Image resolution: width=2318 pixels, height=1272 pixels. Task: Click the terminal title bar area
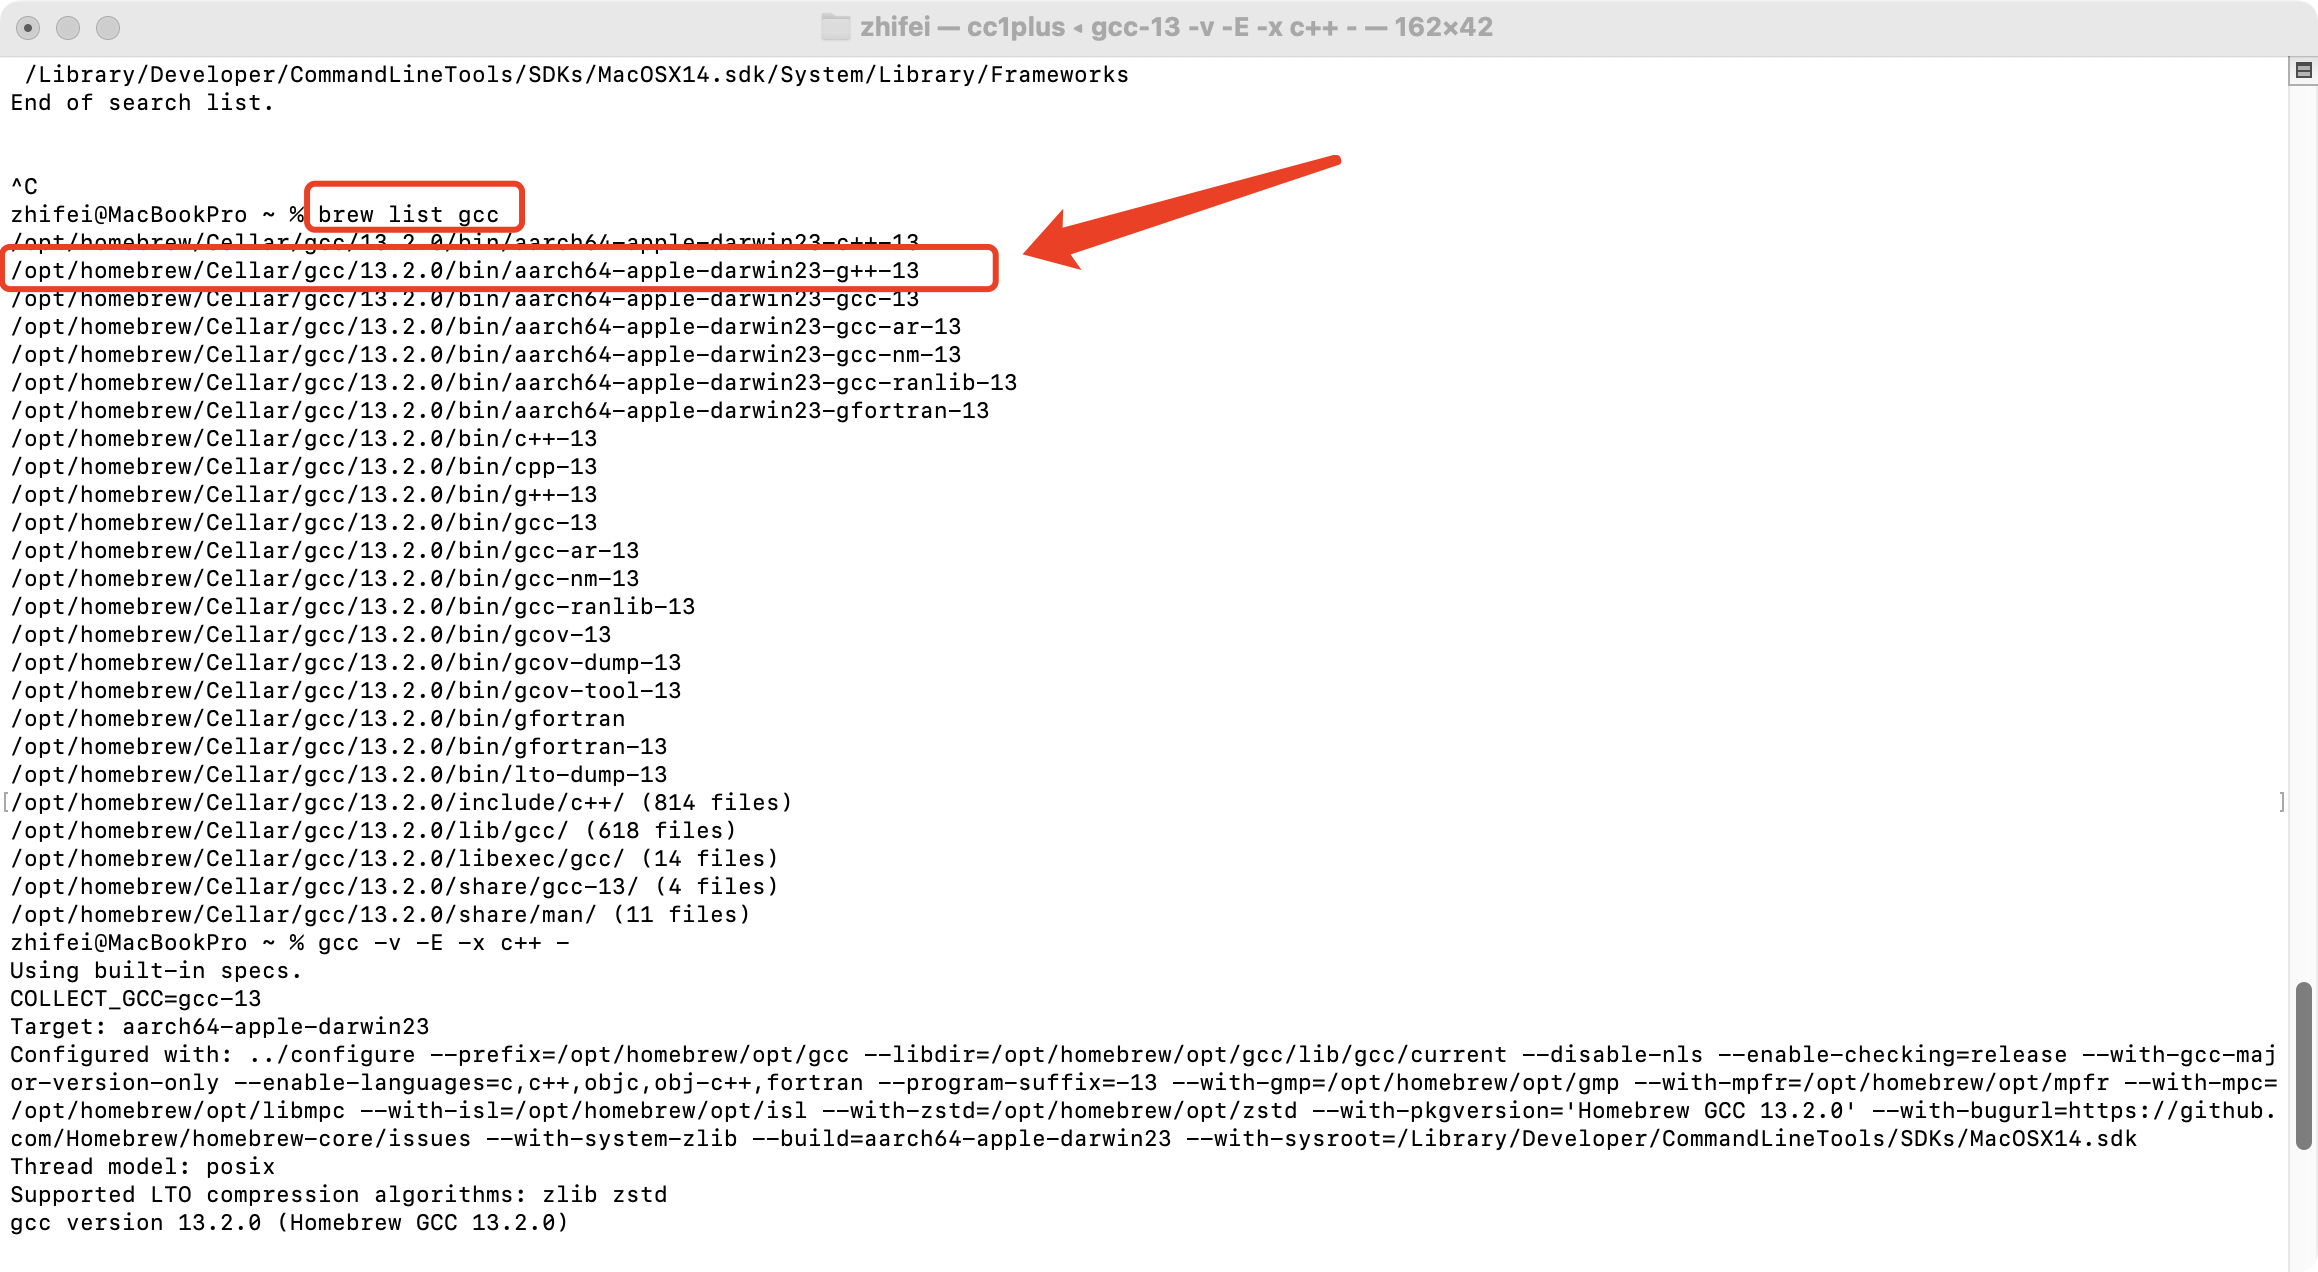pos(1159,23)
